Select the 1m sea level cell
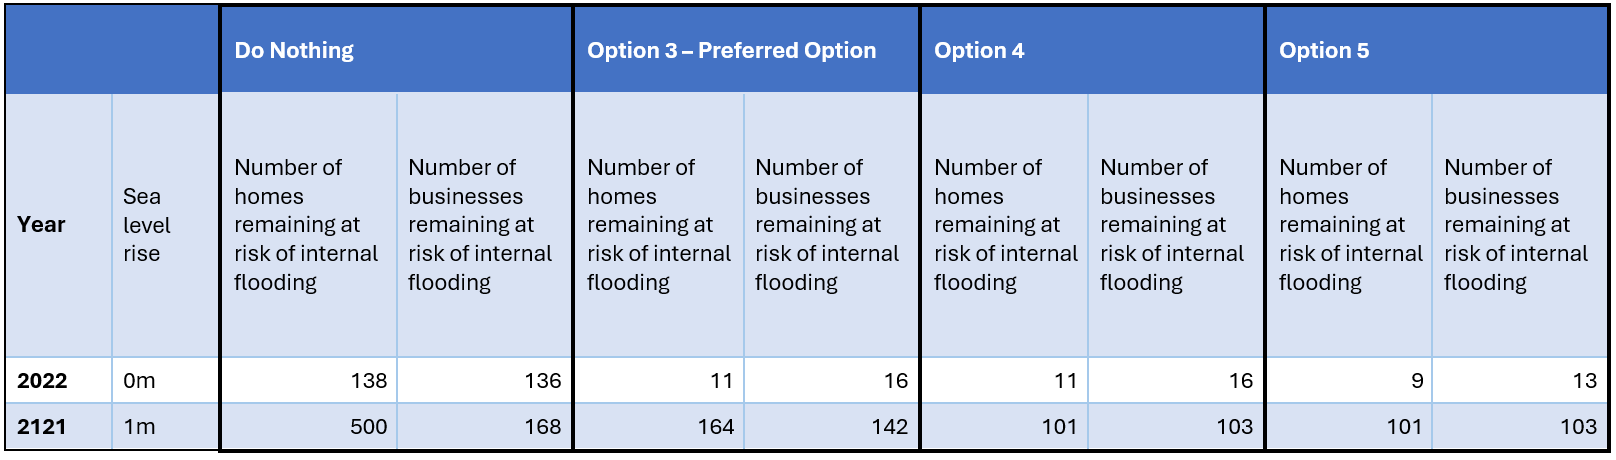Screen dimensions: 1616x460 coord(140,427)
